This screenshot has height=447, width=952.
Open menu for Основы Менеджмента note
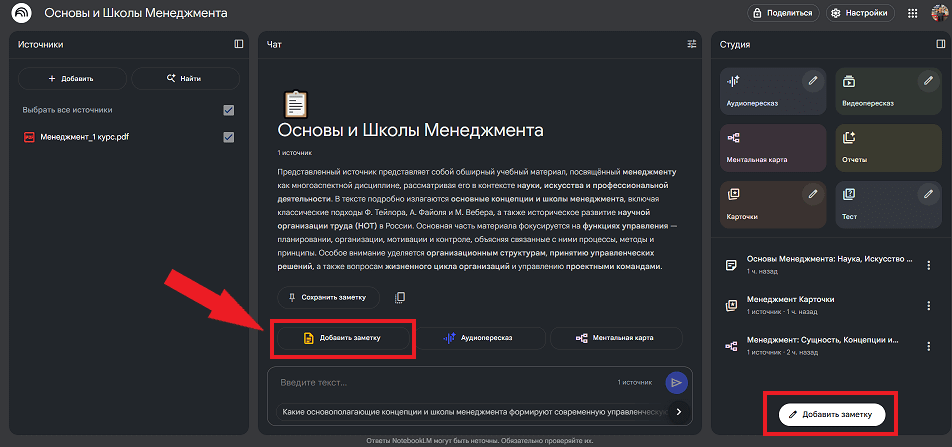928,265
